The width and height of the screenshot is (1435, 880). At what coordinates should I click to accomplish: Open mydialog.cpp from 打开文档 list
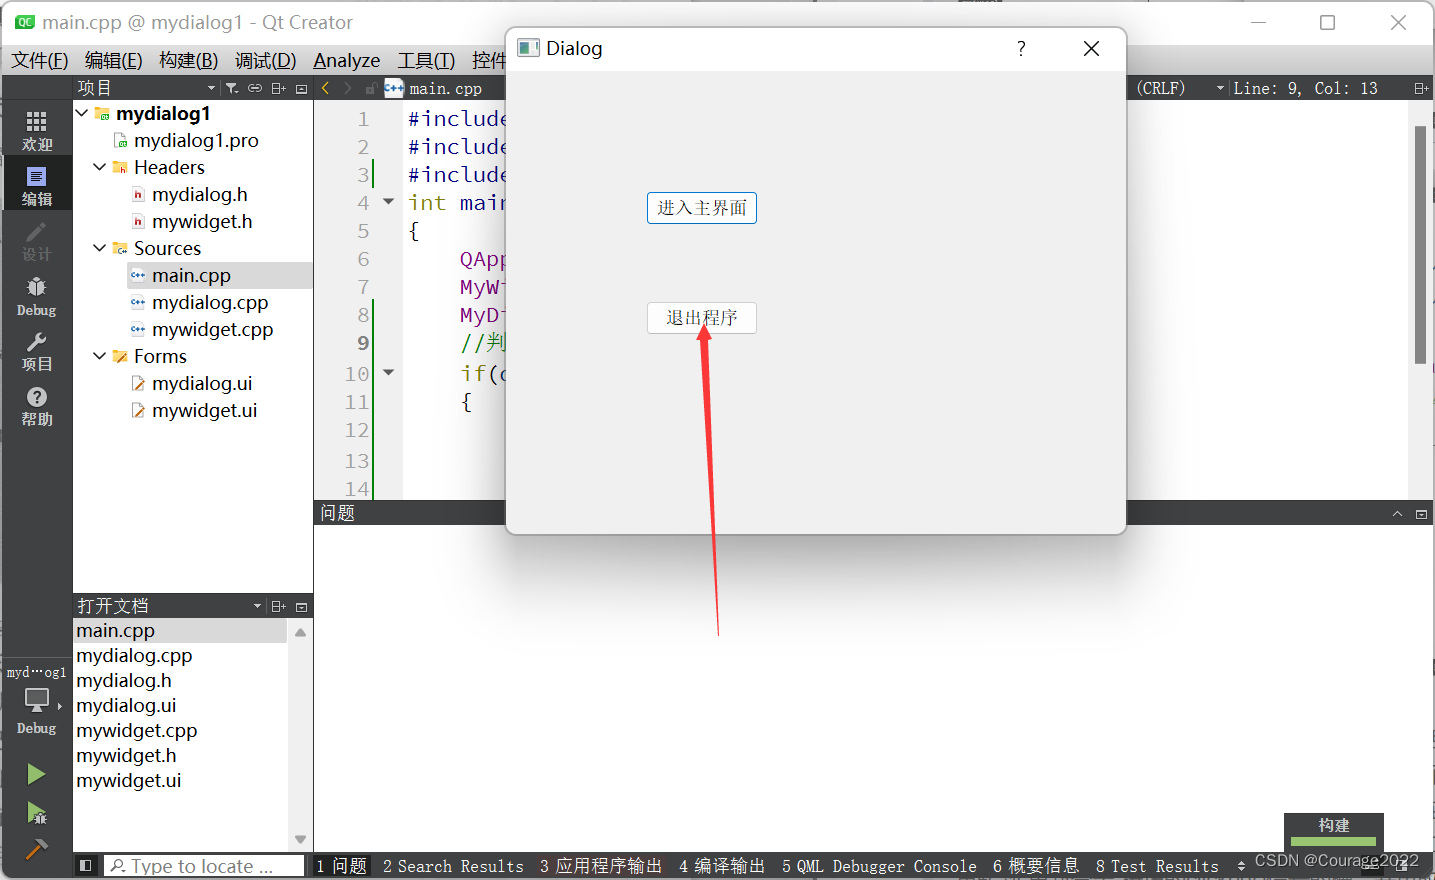coord(134,655)
